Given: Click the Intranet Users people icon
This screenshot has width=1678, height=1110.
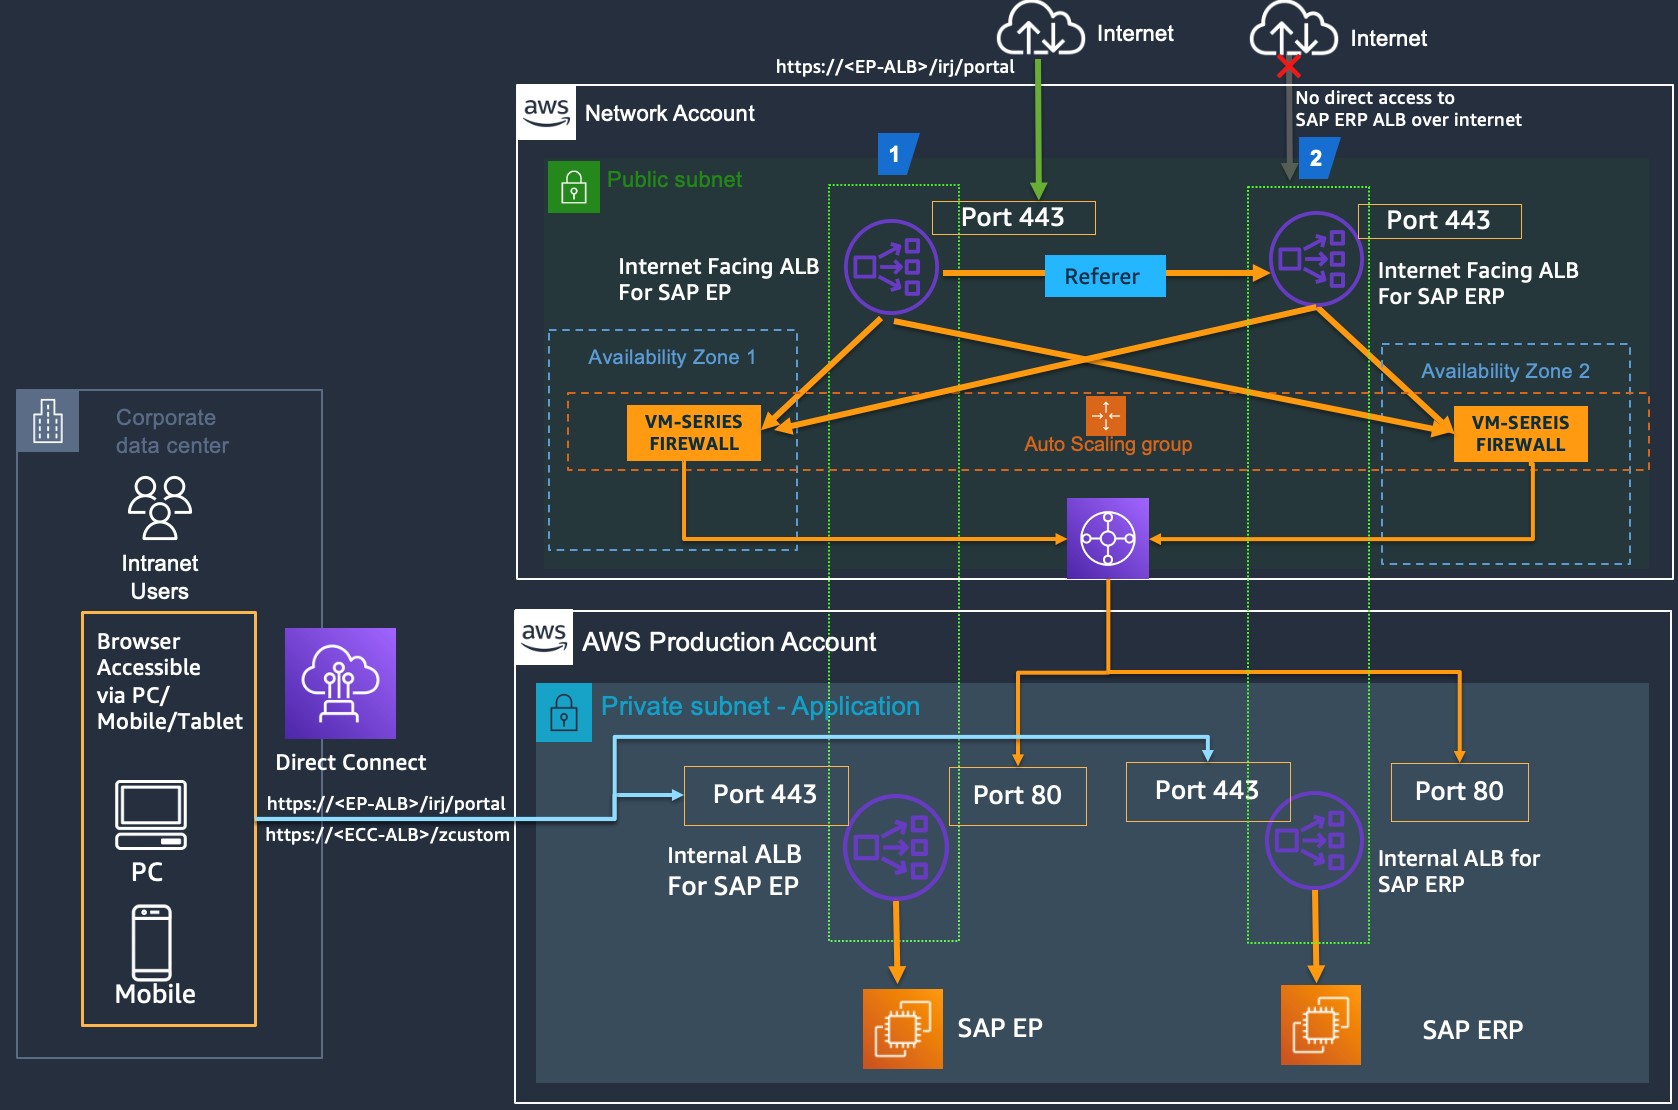Looking at the screenshot, I should coord(160,508).
